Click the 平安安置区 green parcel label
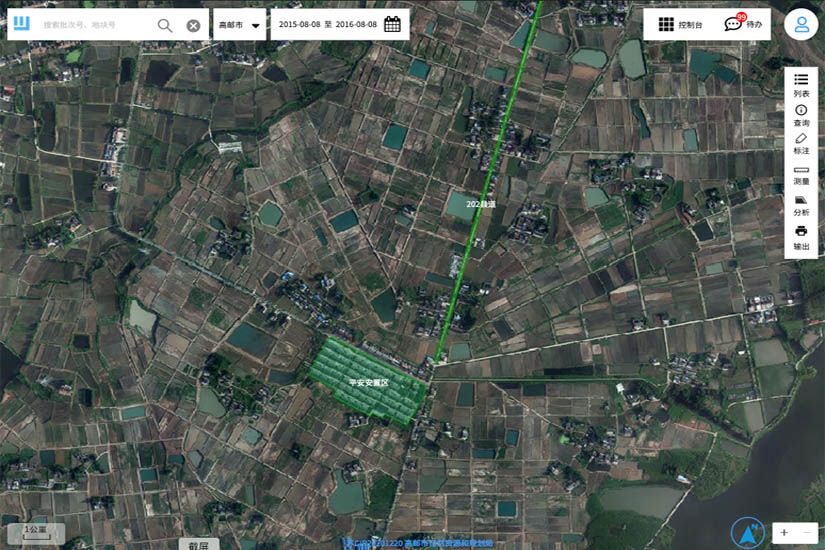 368,382
